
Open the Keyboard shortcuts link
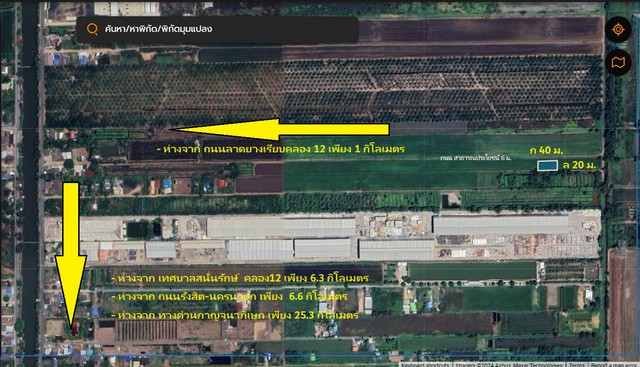[425, 365]
